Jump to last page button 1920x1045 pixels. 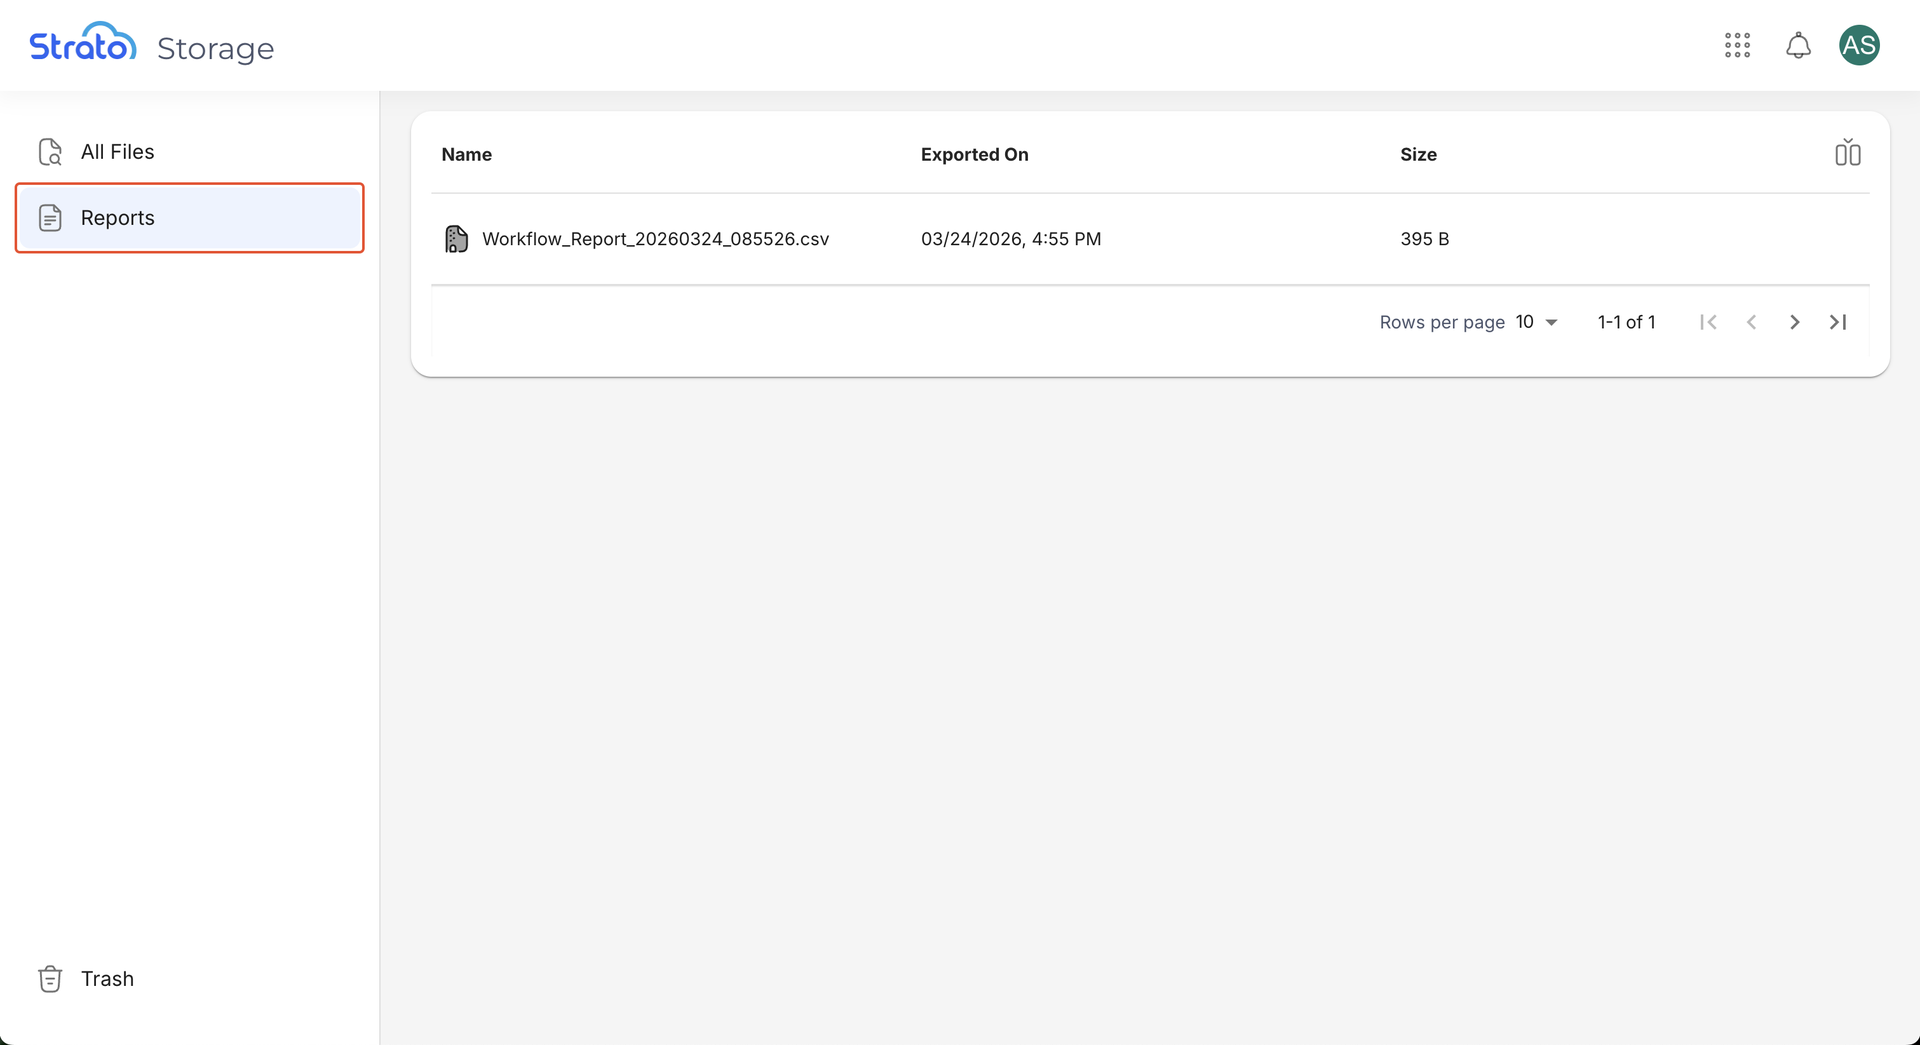(x=1837, y=322)
